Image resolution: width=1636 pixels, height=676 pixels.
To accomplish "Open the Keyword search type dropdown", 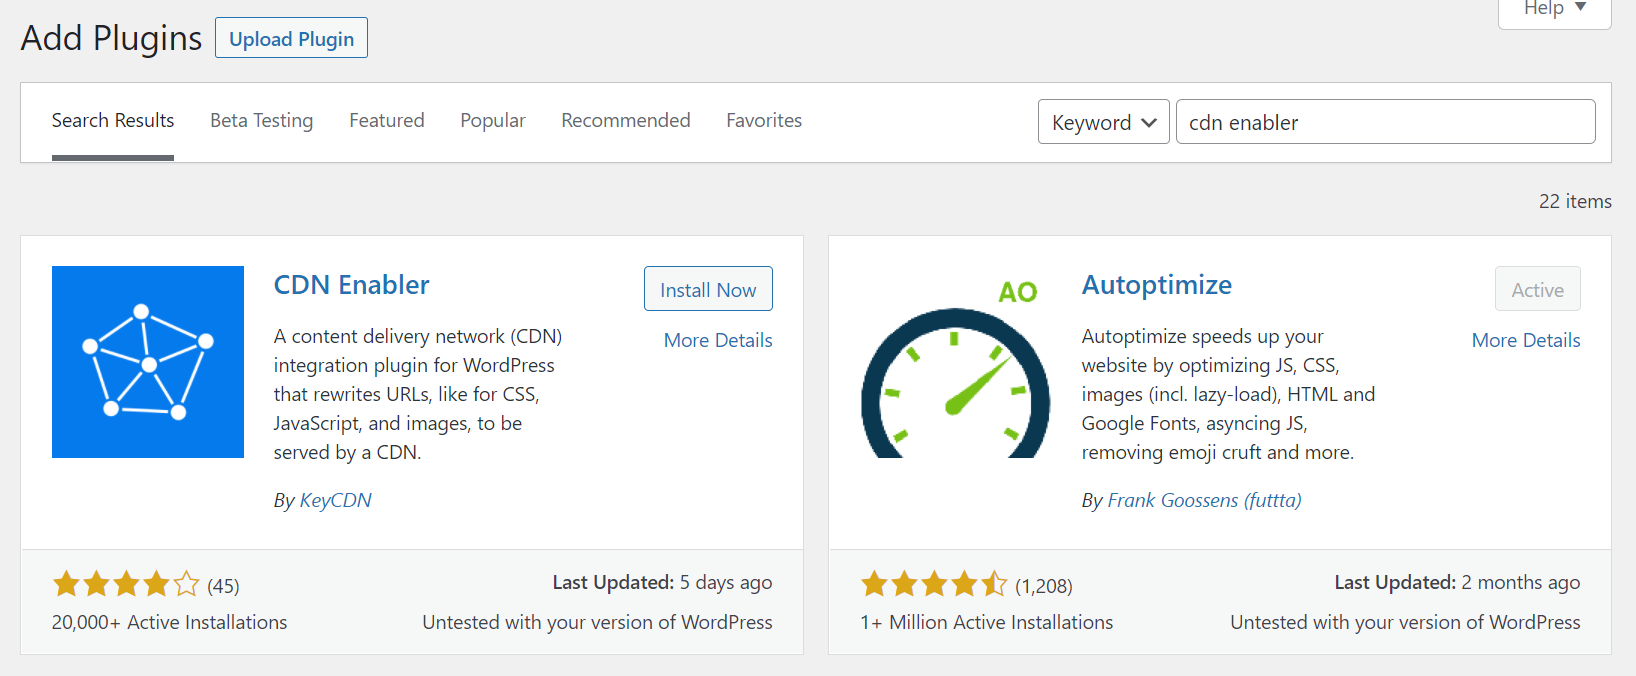I will tap(1104, 122).
